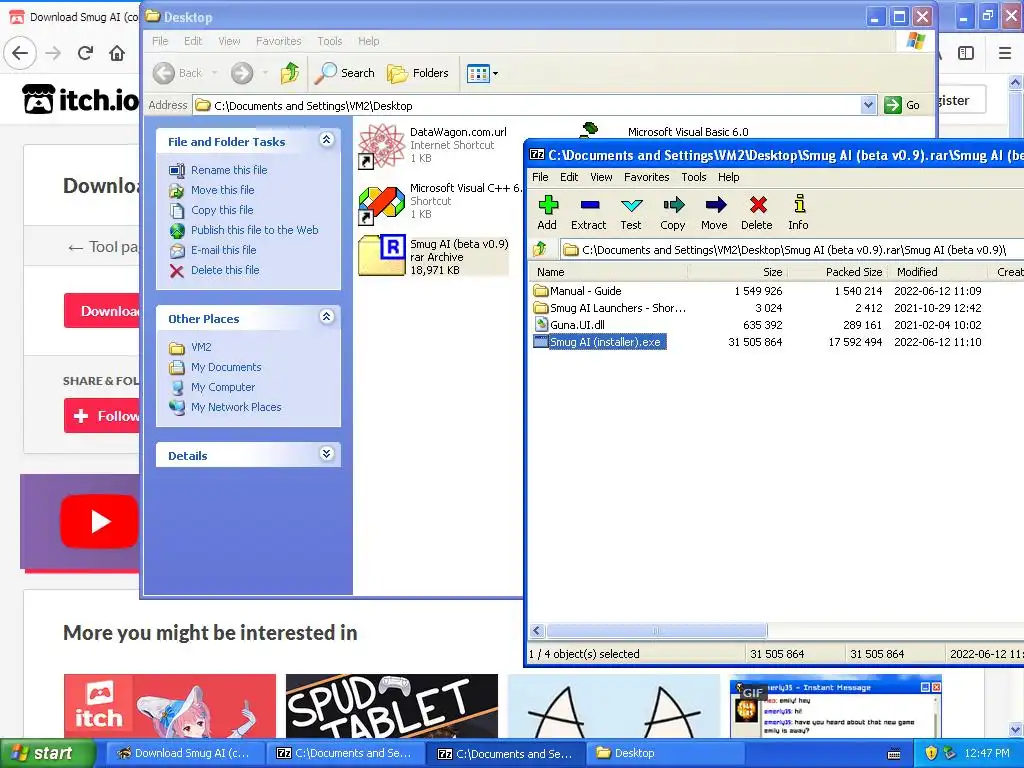Open the File menu in Desktop Explorer window
The image size is (1024, 768).
[160, 41]
